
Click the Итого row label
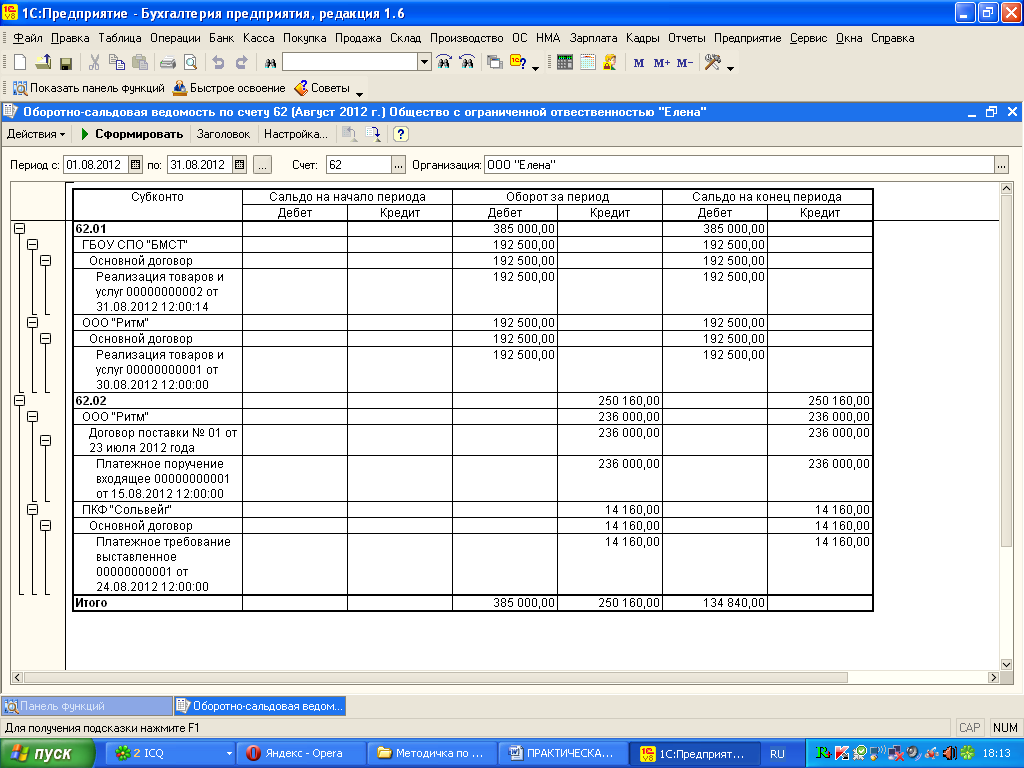[91, 602]
